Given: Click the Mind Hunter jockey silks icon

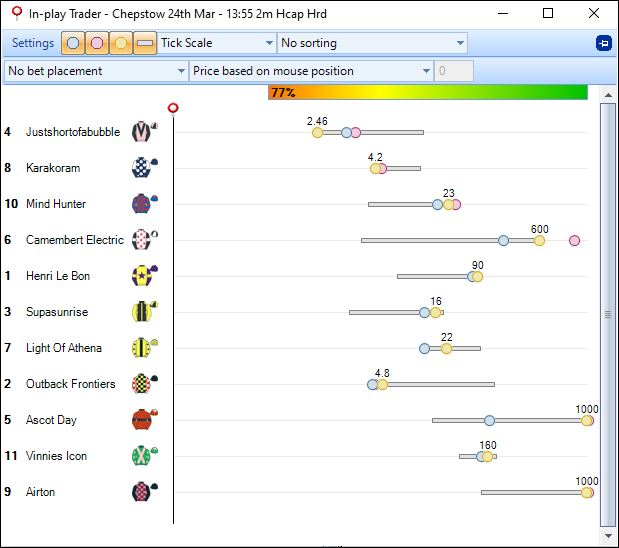Looking at the screenshot, I should [x=145, y=203].
